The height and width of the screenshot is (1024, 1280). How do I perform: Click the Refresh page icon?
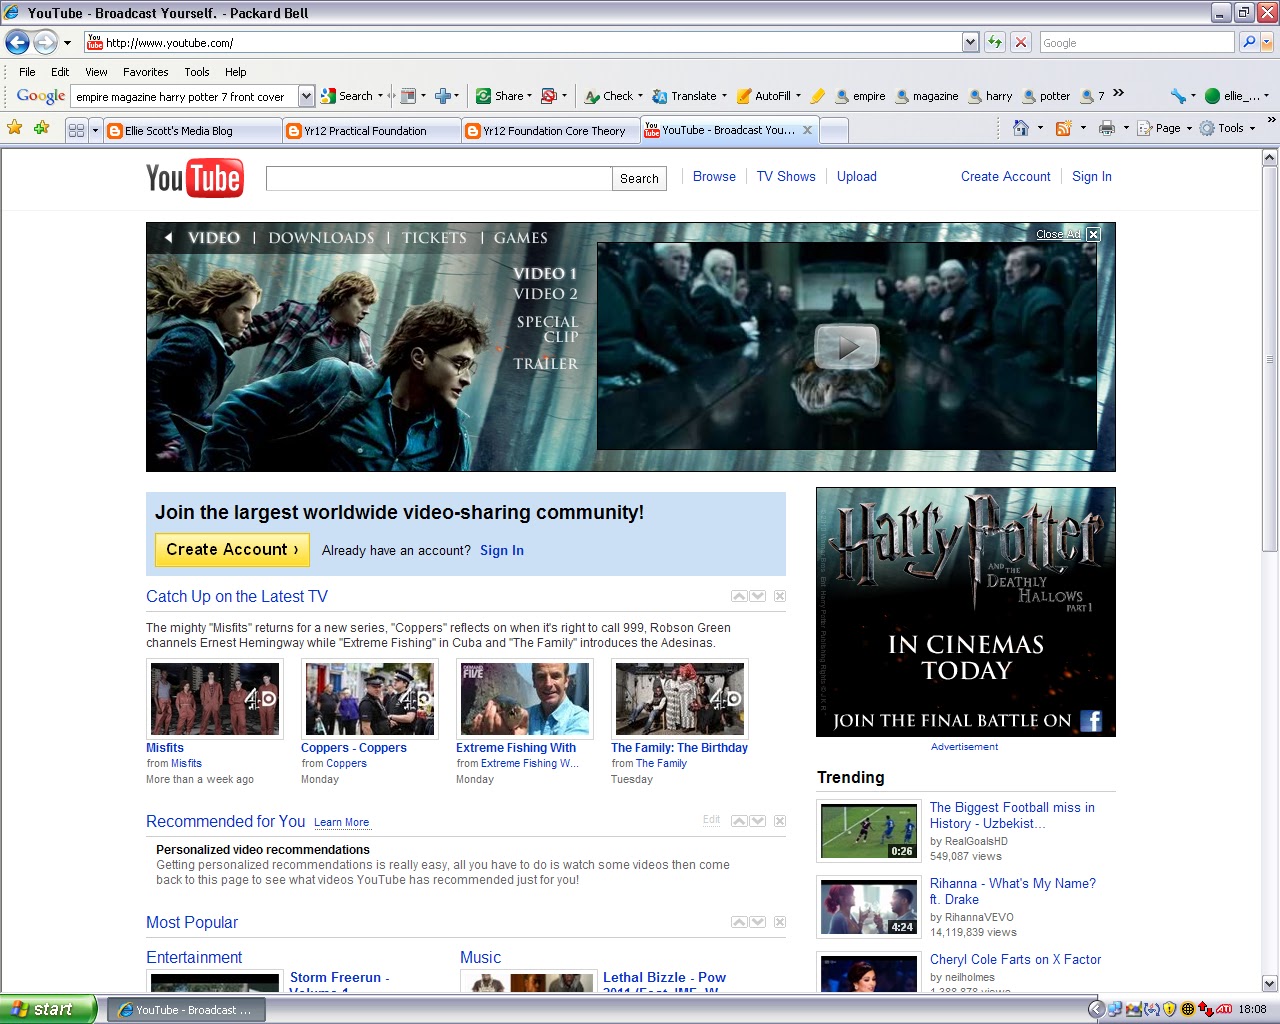tap(994, 42)
